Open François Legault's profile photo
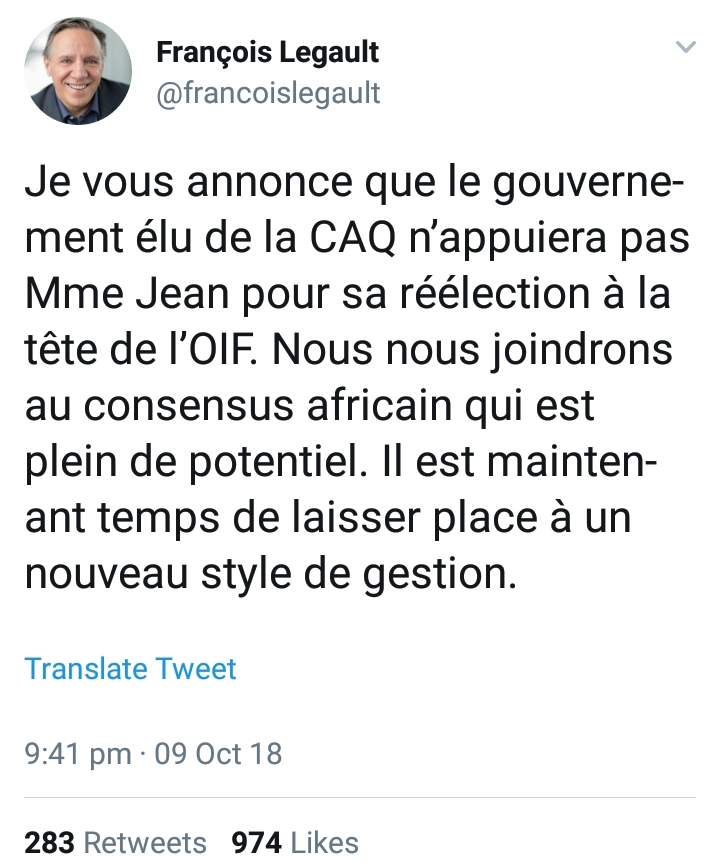This screenshot has width=720, height=868. pos(78,71)
